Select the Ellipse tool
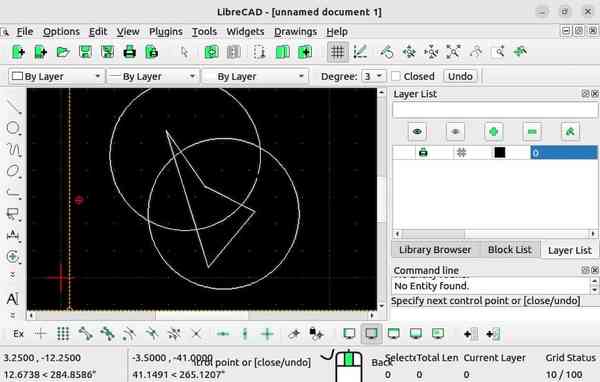The height and width of the screenshot is (382, 600). 14,171
